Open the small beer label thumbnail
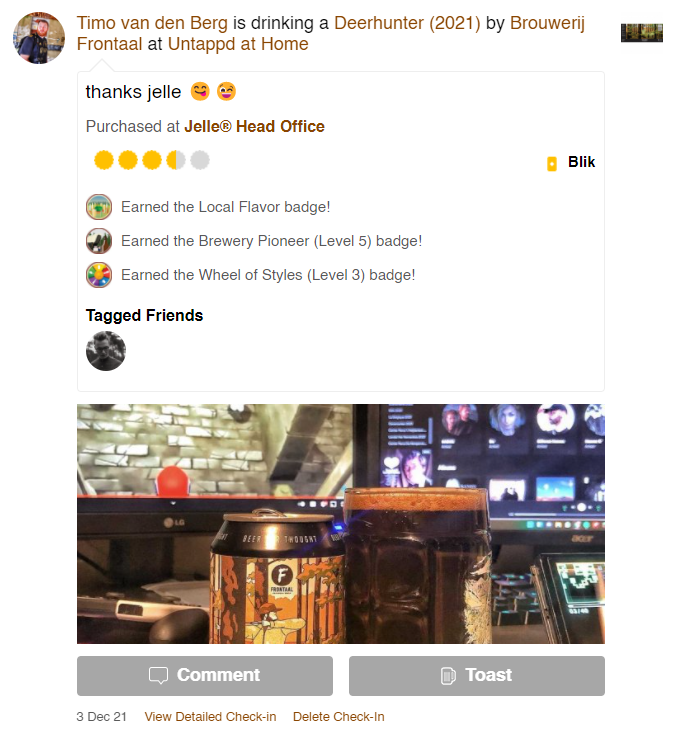Viewport: 681px width, 735px height. point(642,33)
